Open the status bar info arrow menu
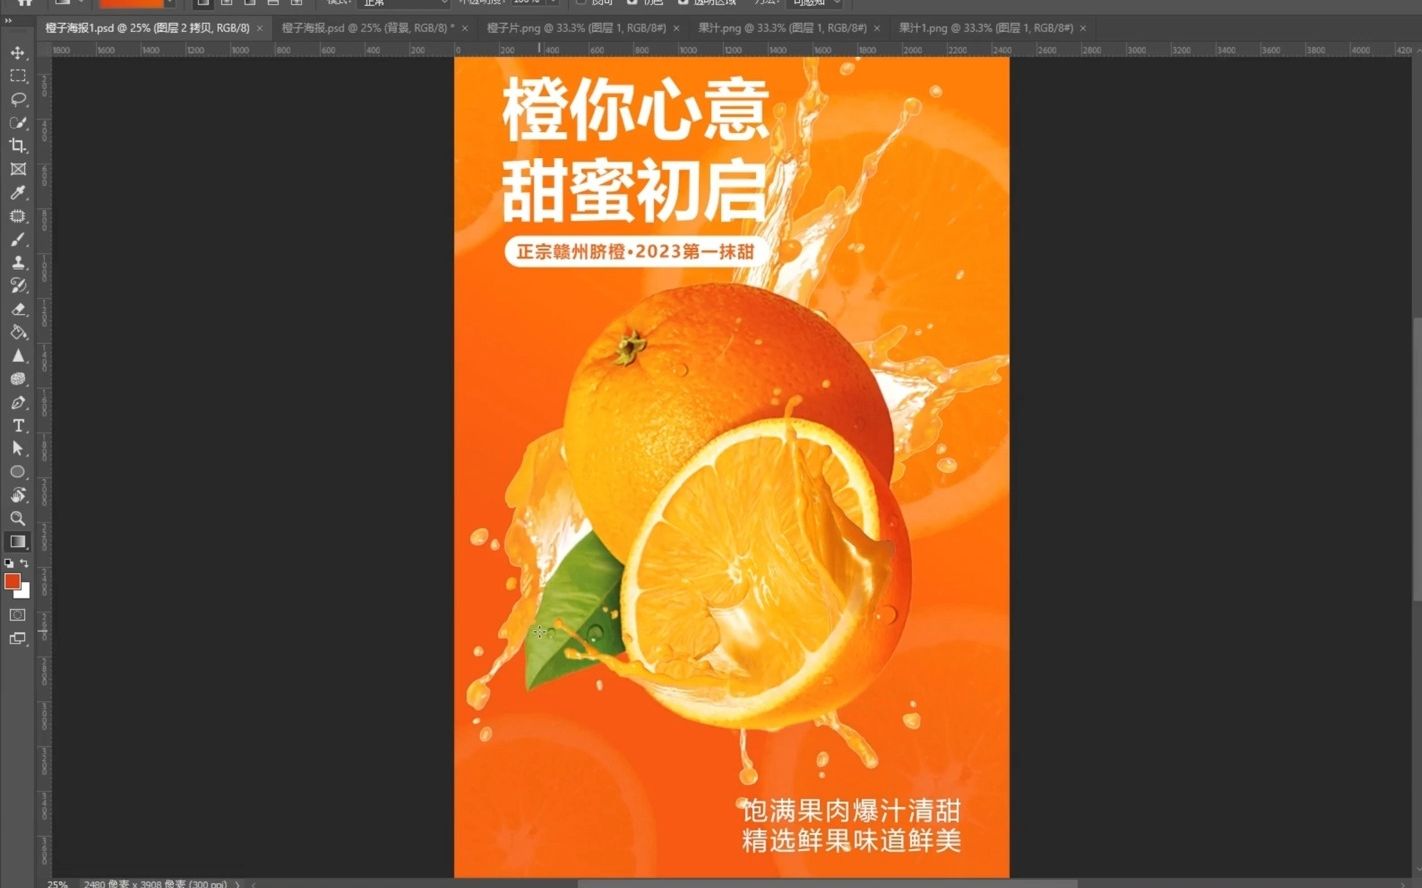1422x888 pixels. tap(238, 884)
